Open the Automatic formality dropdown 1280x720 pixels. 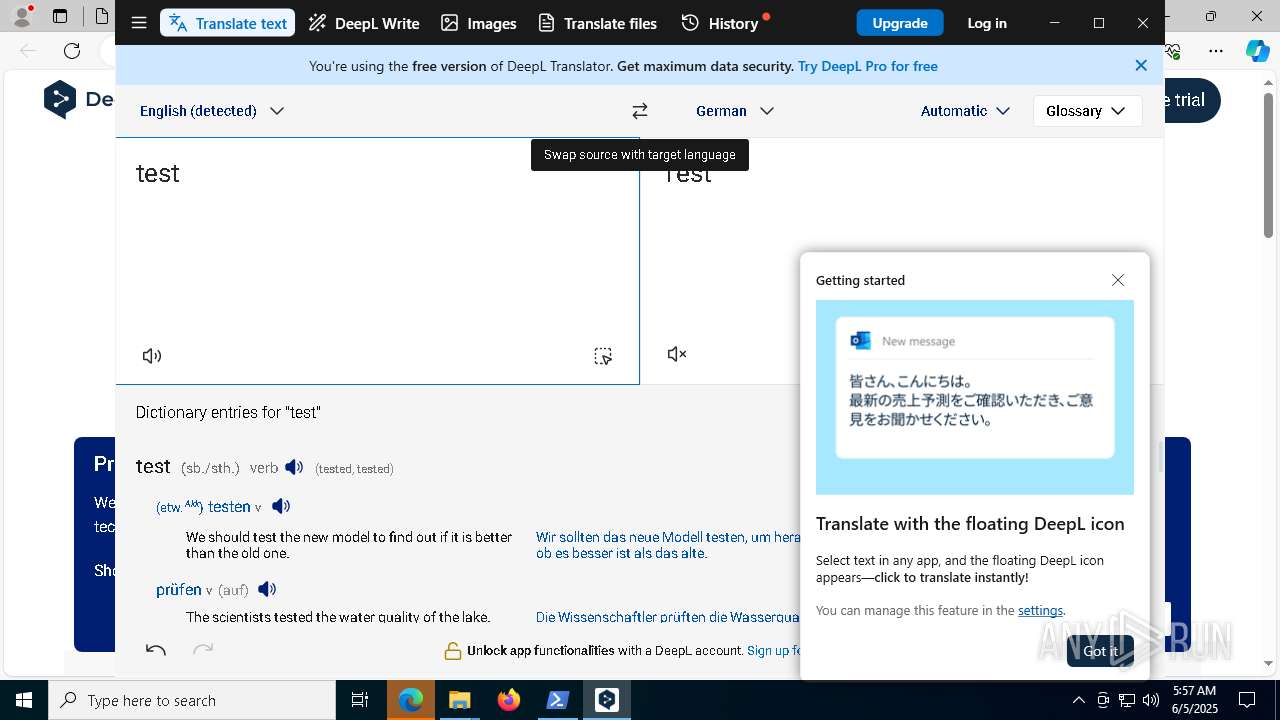coord(965,111)
